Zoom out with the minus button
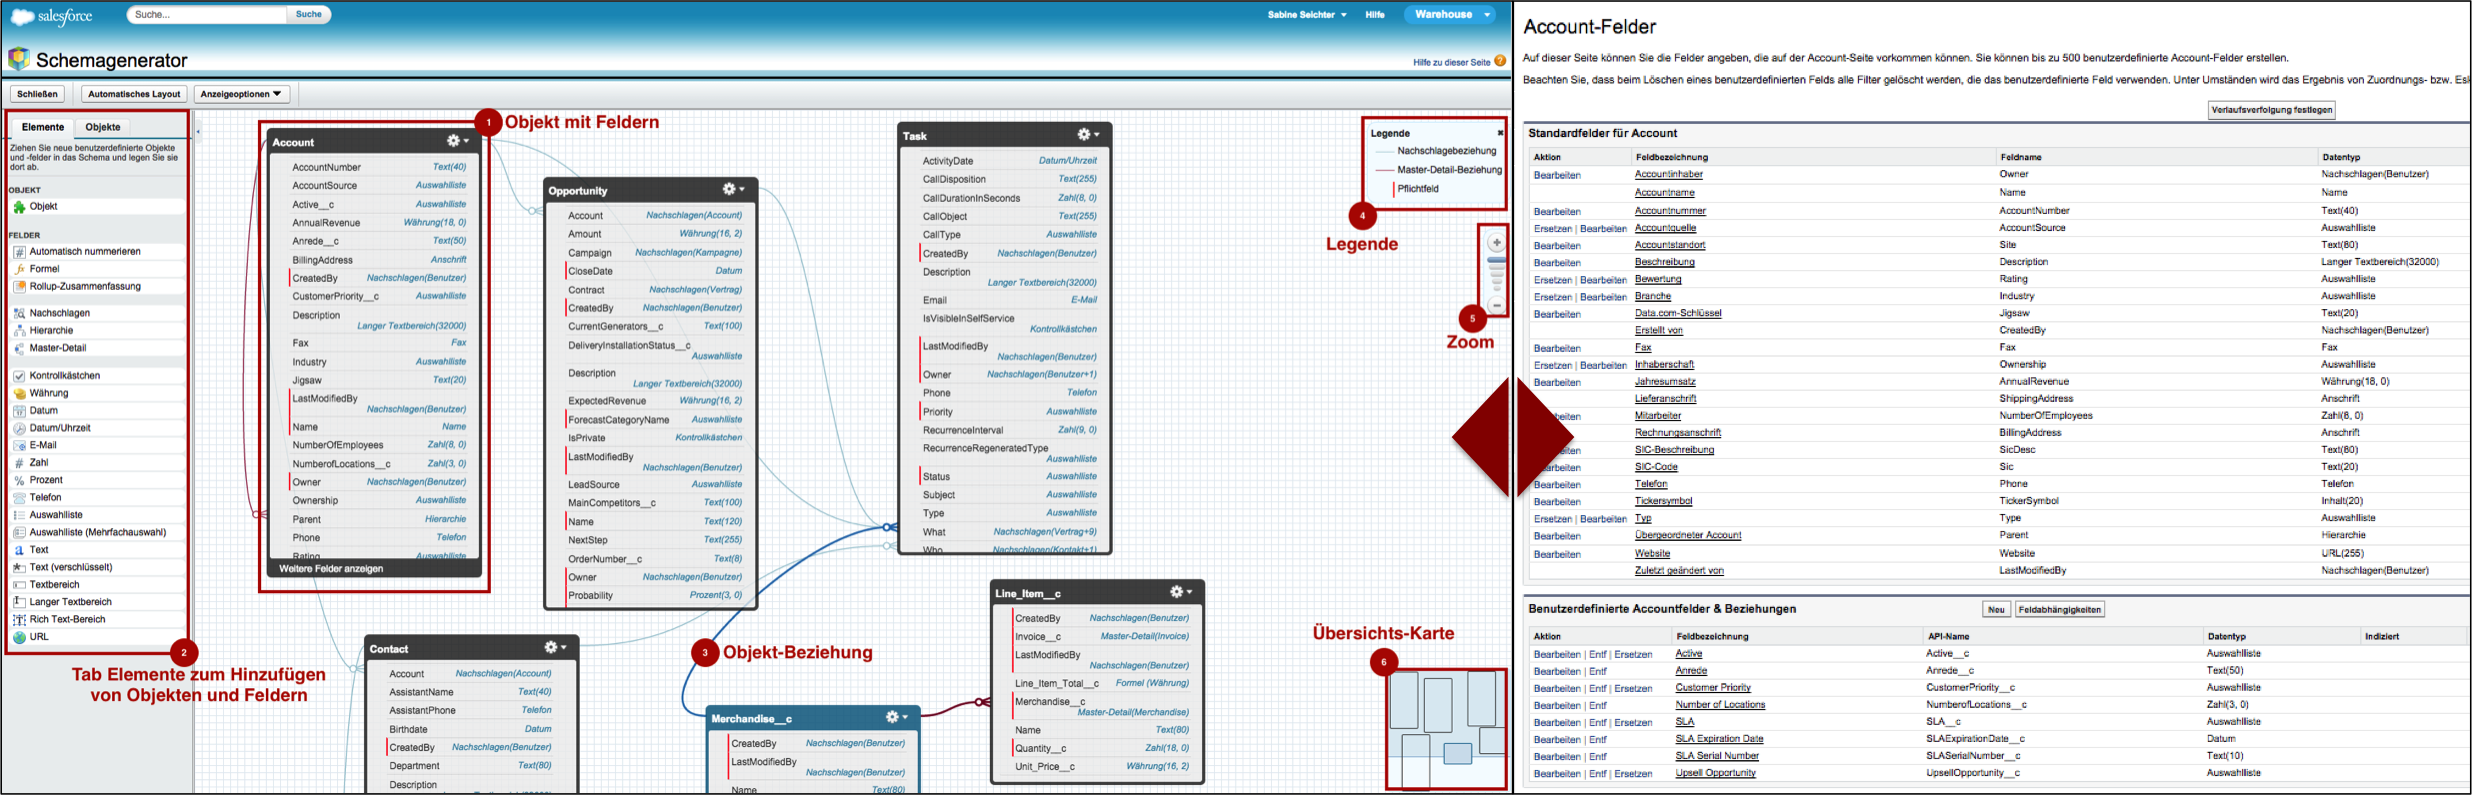The width and height of the screenshot is (2472, 795). [1496, 305]
